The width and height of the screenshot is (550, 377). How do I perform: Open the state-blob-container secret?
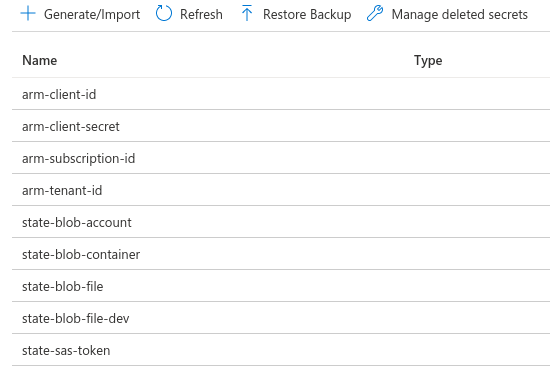point(81,254)
